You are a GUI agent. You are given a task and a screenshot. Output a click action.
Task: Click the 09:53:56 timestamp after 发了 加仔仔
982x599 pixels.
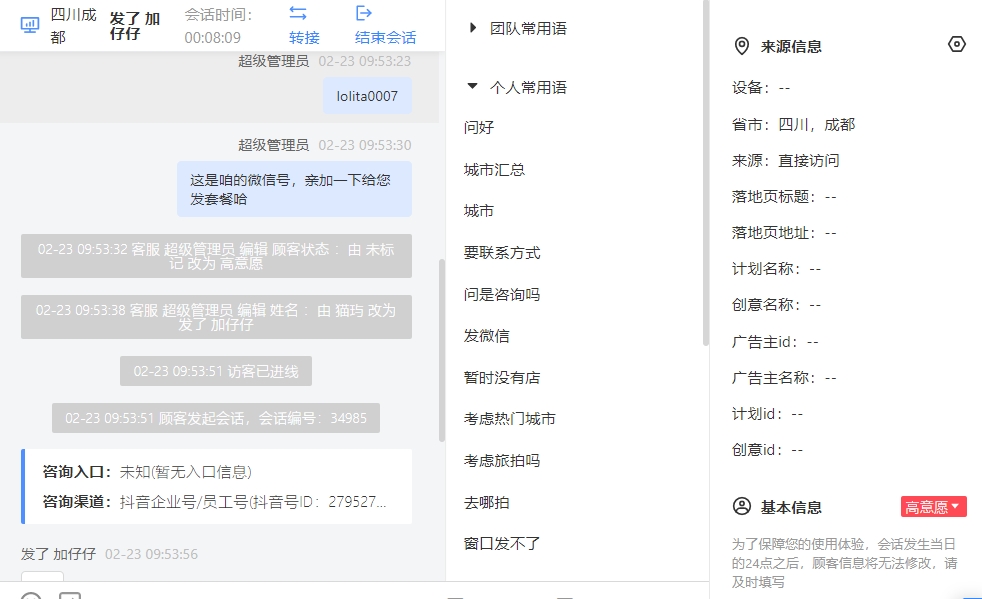[151, 554]
